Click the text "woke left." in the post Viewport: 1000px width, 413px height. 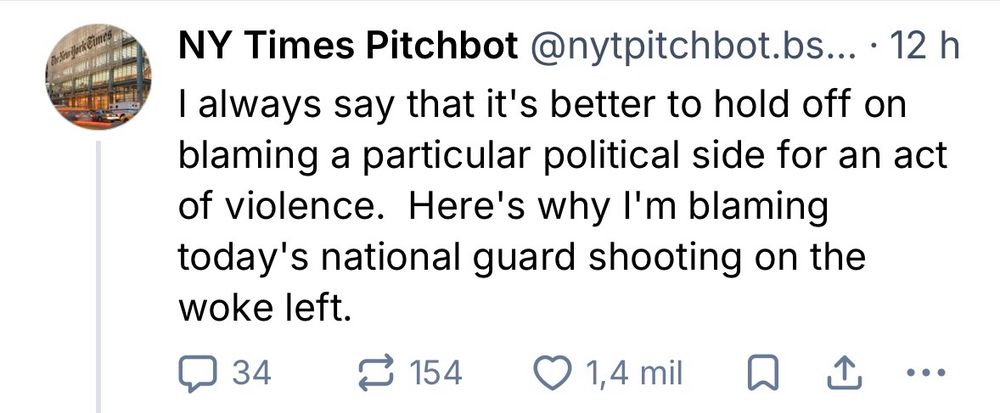(264, 309)
